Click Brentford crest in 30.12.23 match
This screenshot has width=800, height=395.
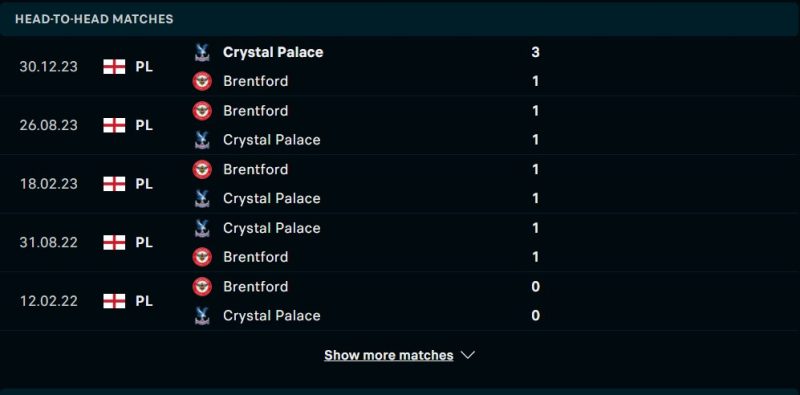coord(202,81)
